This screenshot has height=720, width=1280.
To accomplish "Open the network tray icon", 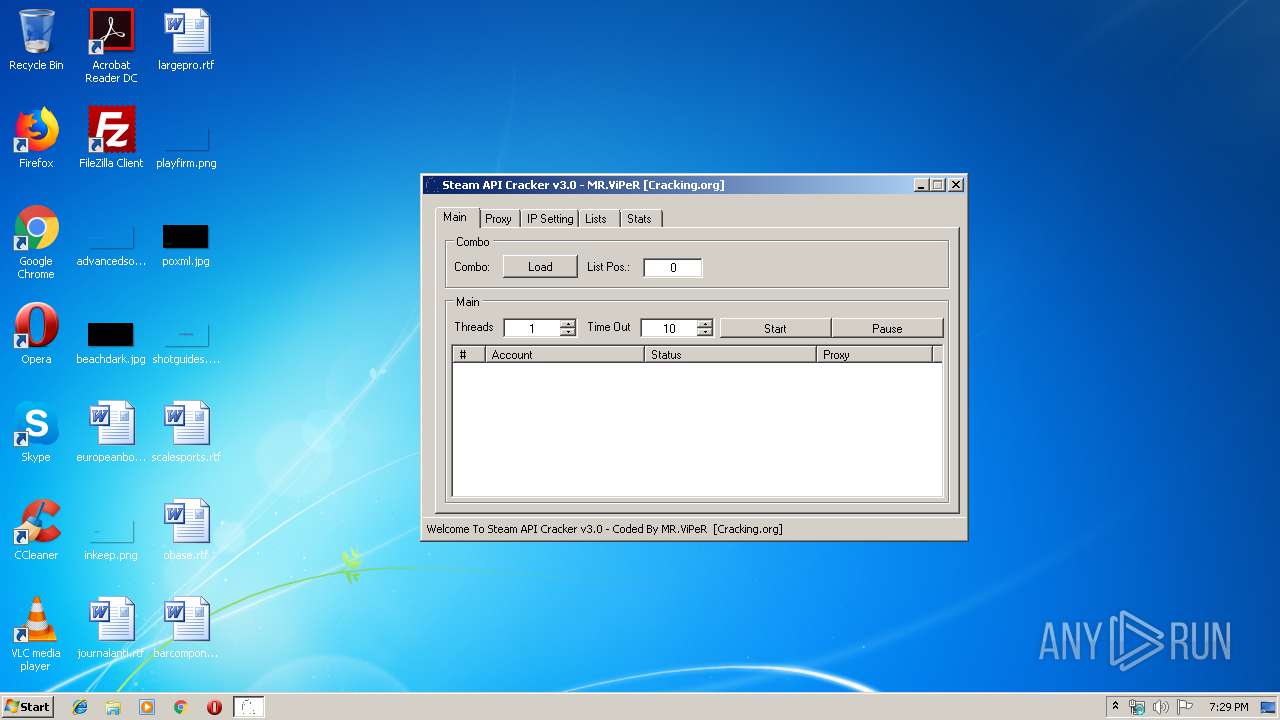I will point(1137,707).
